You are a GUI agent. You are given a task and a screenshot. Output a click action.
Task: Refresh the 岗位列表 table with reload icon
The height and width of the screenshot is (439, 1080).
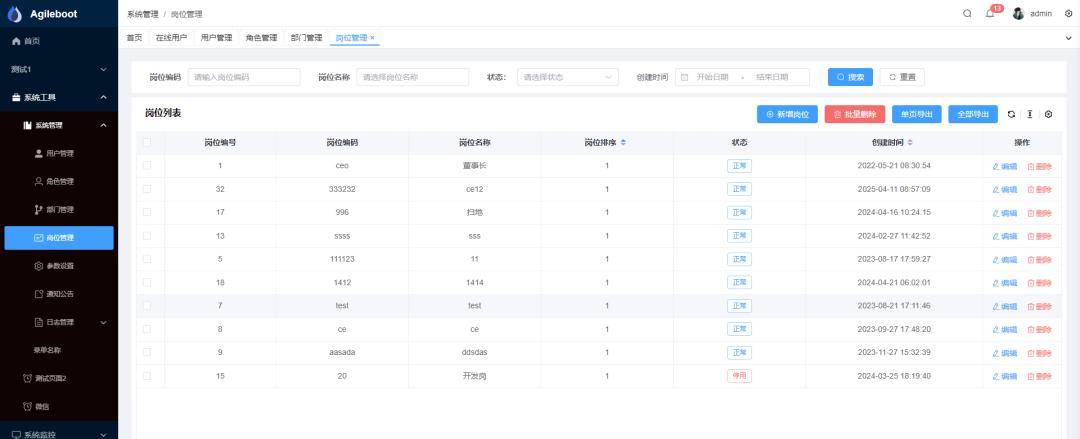tap(1011, 114)
